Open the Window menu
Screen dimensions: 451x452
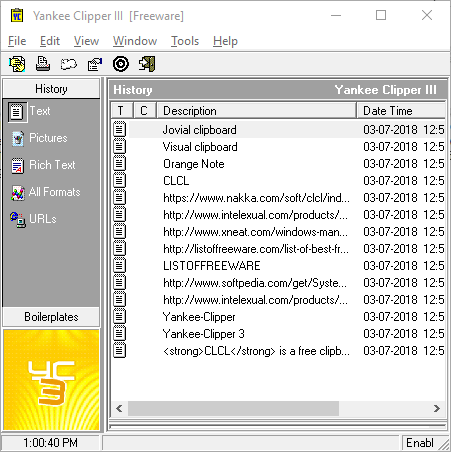135,41
